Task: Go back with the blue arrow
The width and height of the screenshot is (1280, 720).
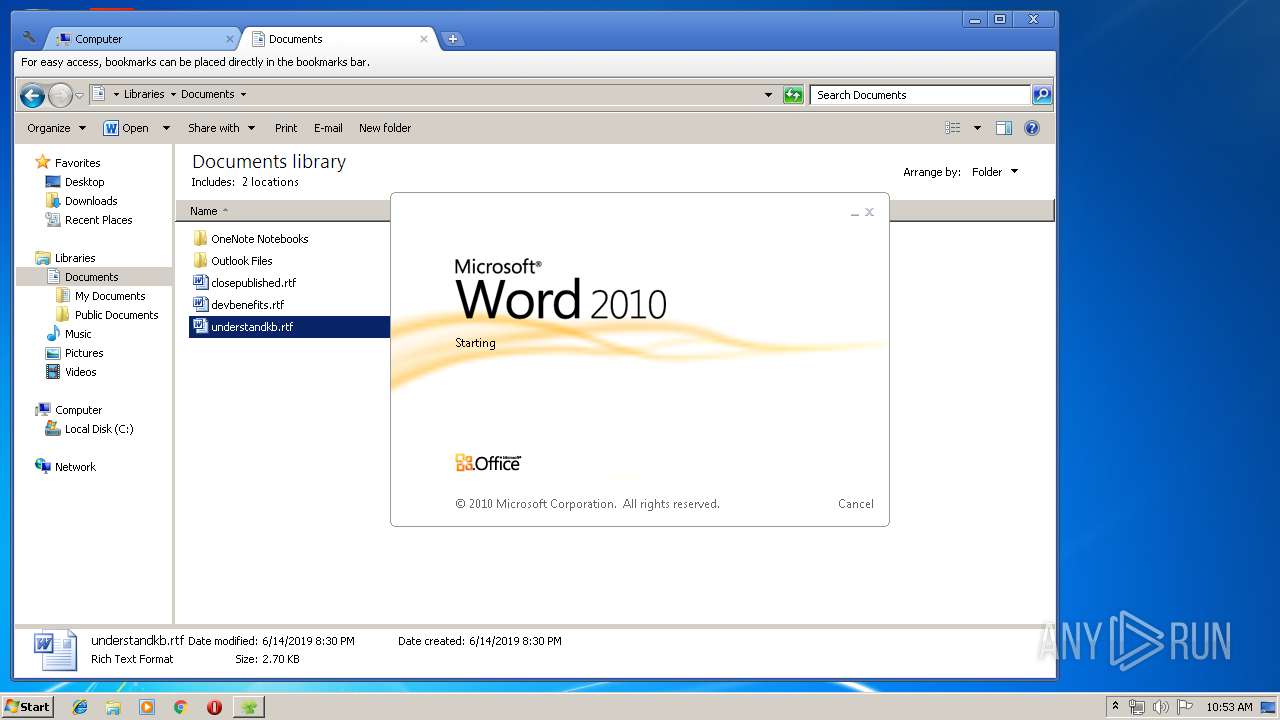Action: point(32,95)
